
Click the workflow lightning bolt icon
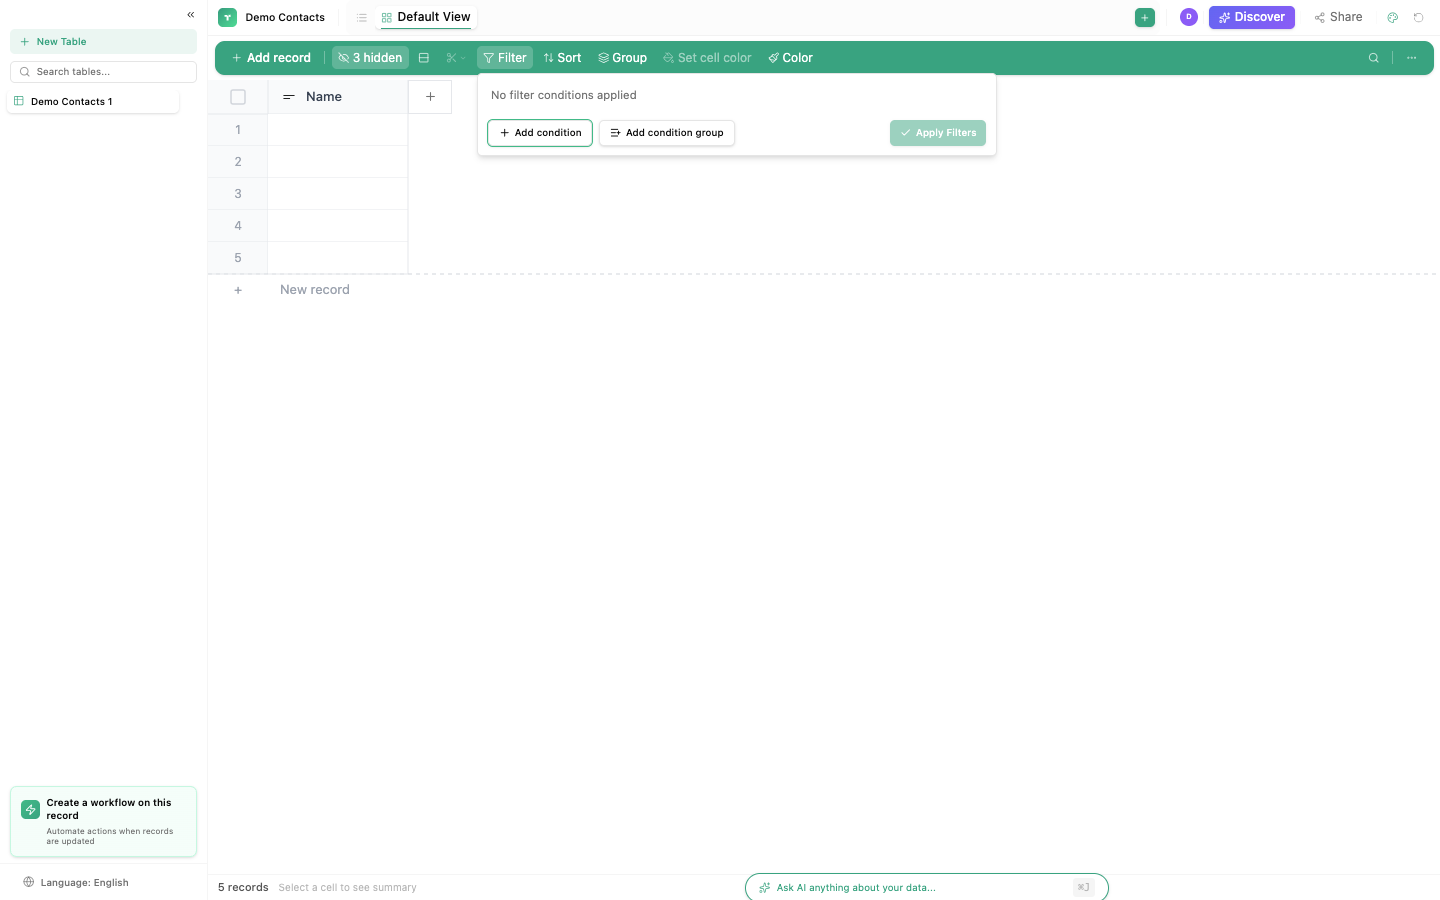tap(31, 809)
